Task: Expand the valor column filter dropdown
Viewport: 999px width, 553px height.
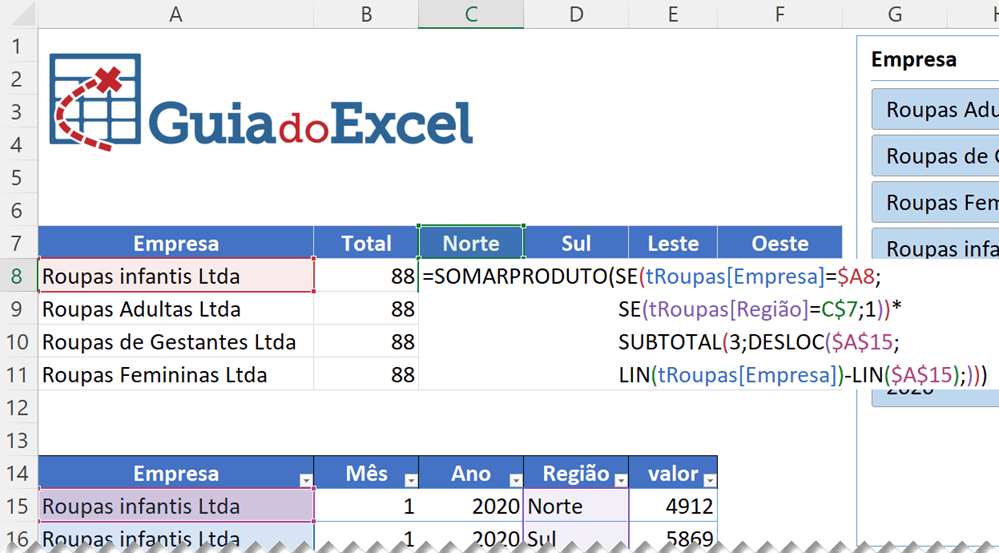Action: [x=709, y=481]
